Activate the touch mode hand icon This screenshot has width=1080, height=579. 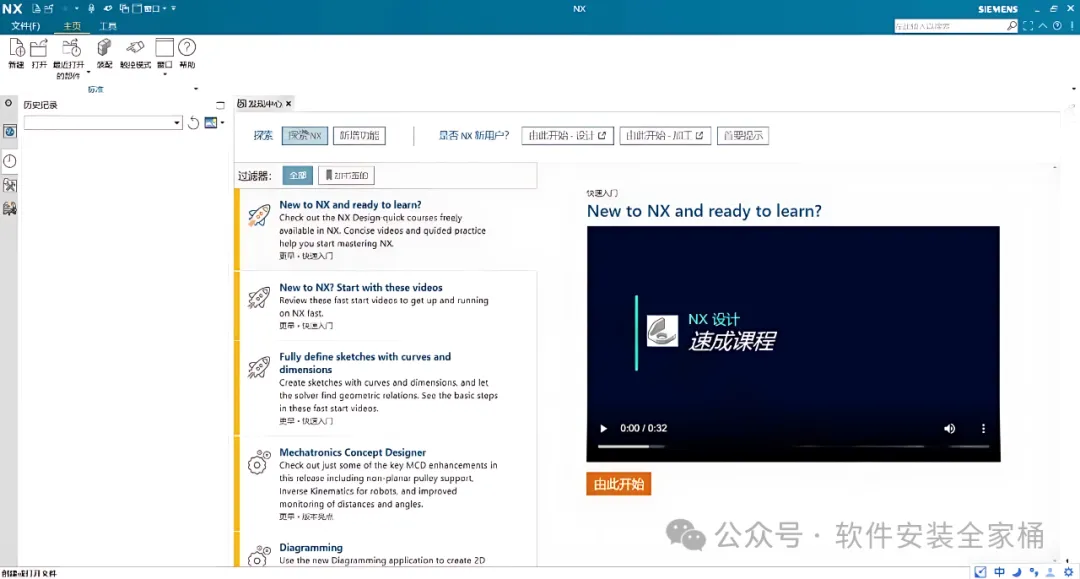point(135,48)
